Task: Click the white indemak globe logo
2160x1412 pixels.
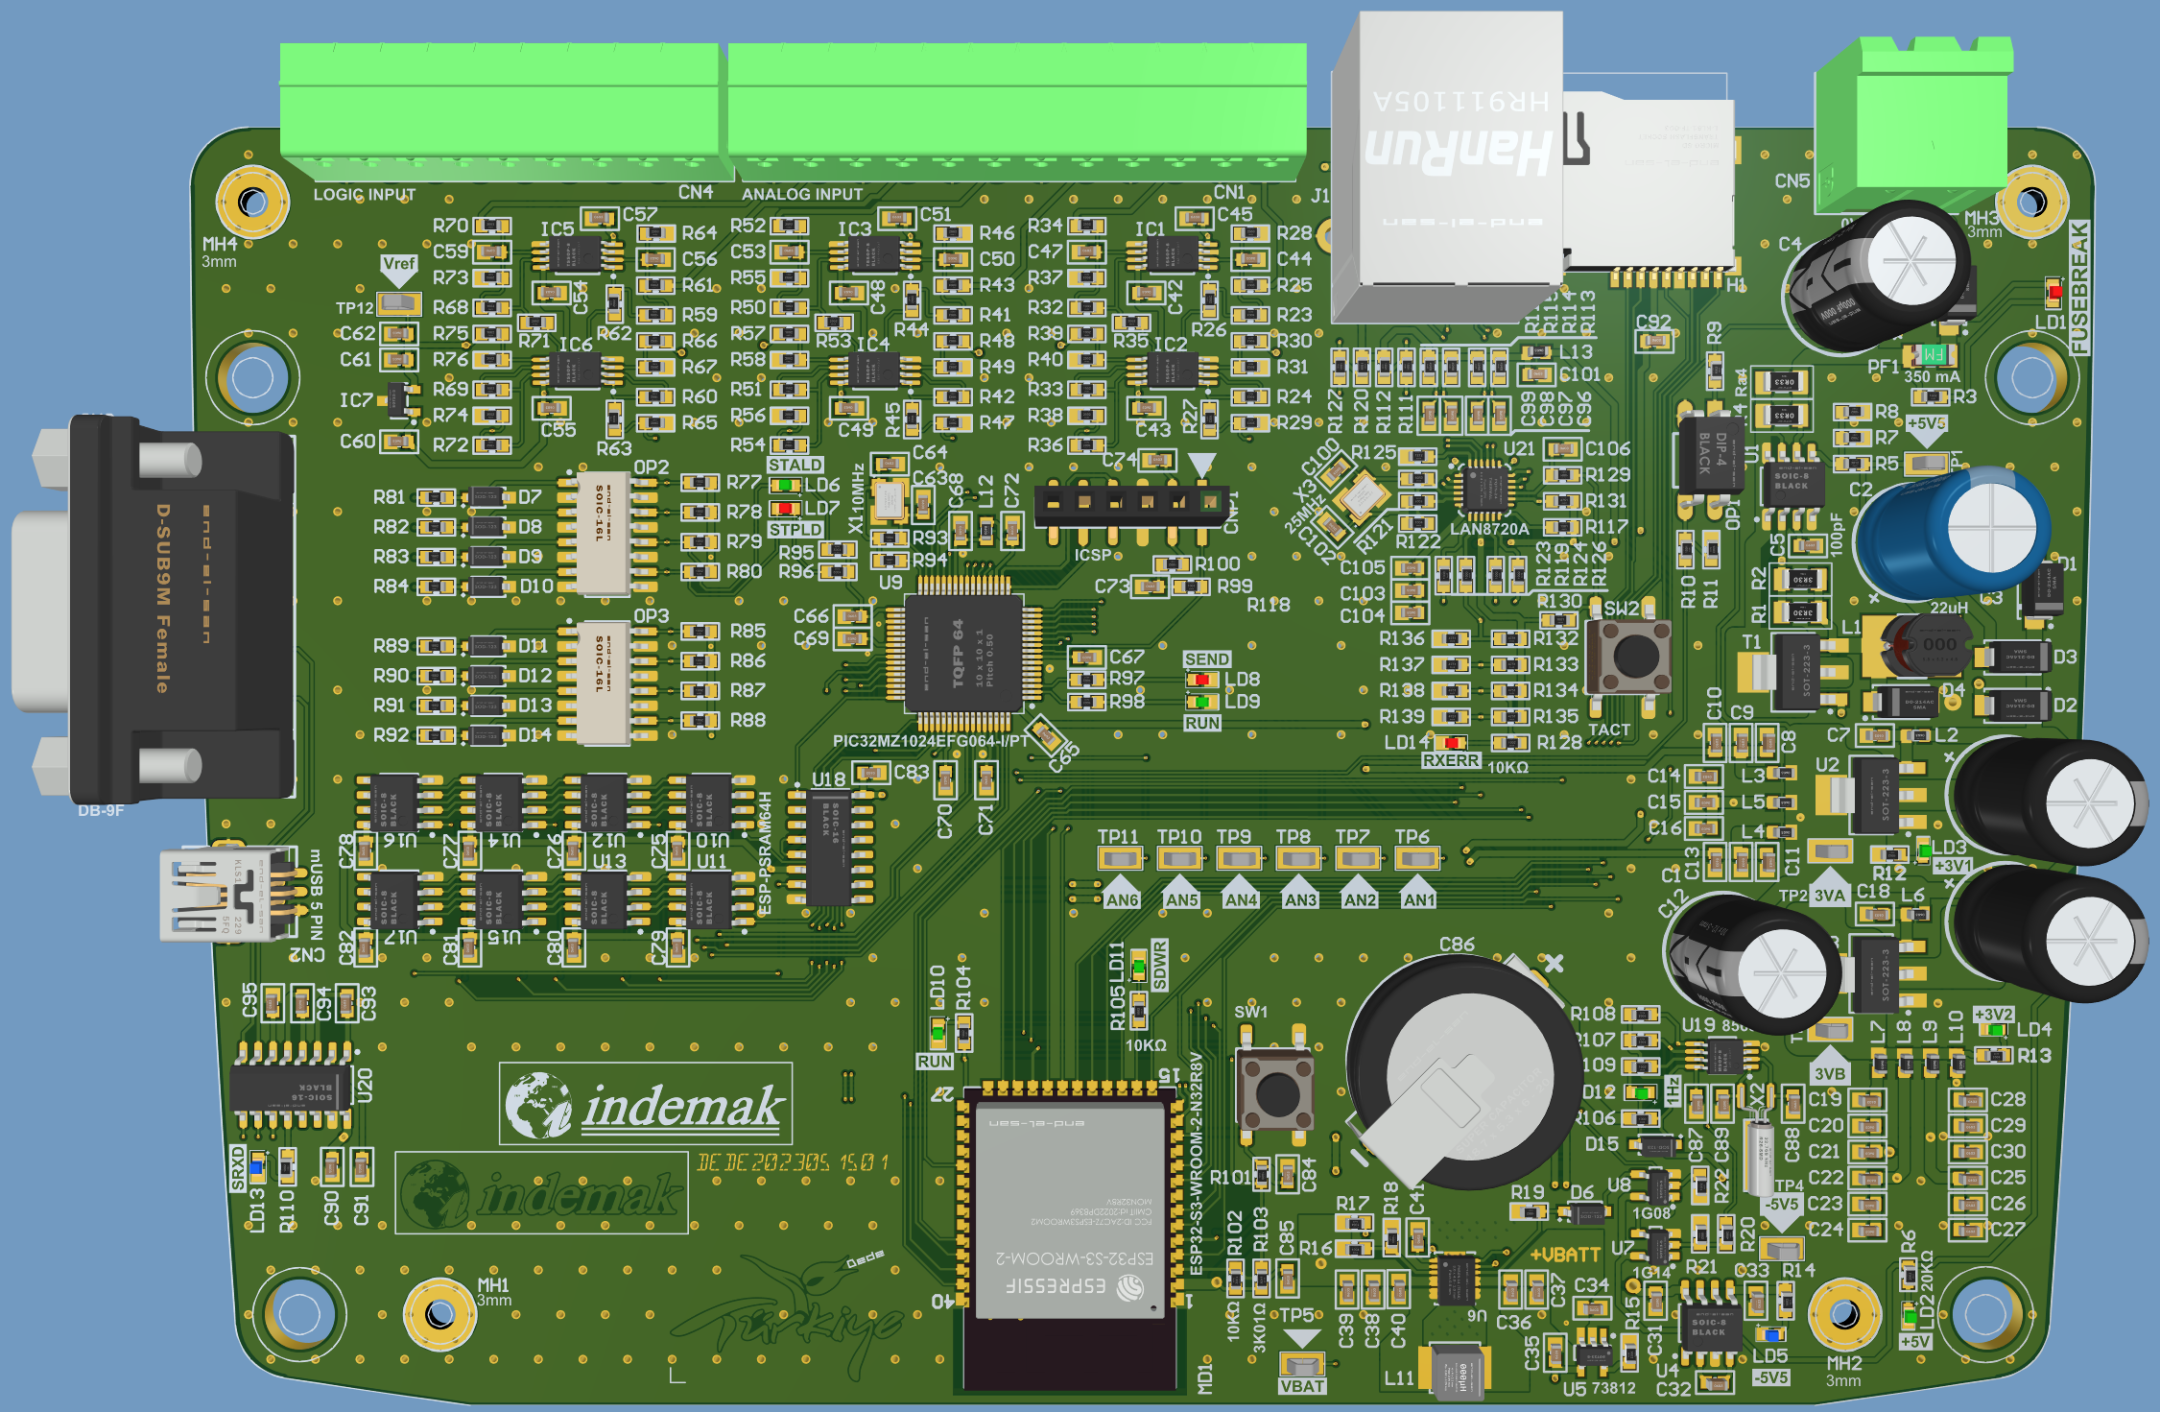Action: [538, 1105]
